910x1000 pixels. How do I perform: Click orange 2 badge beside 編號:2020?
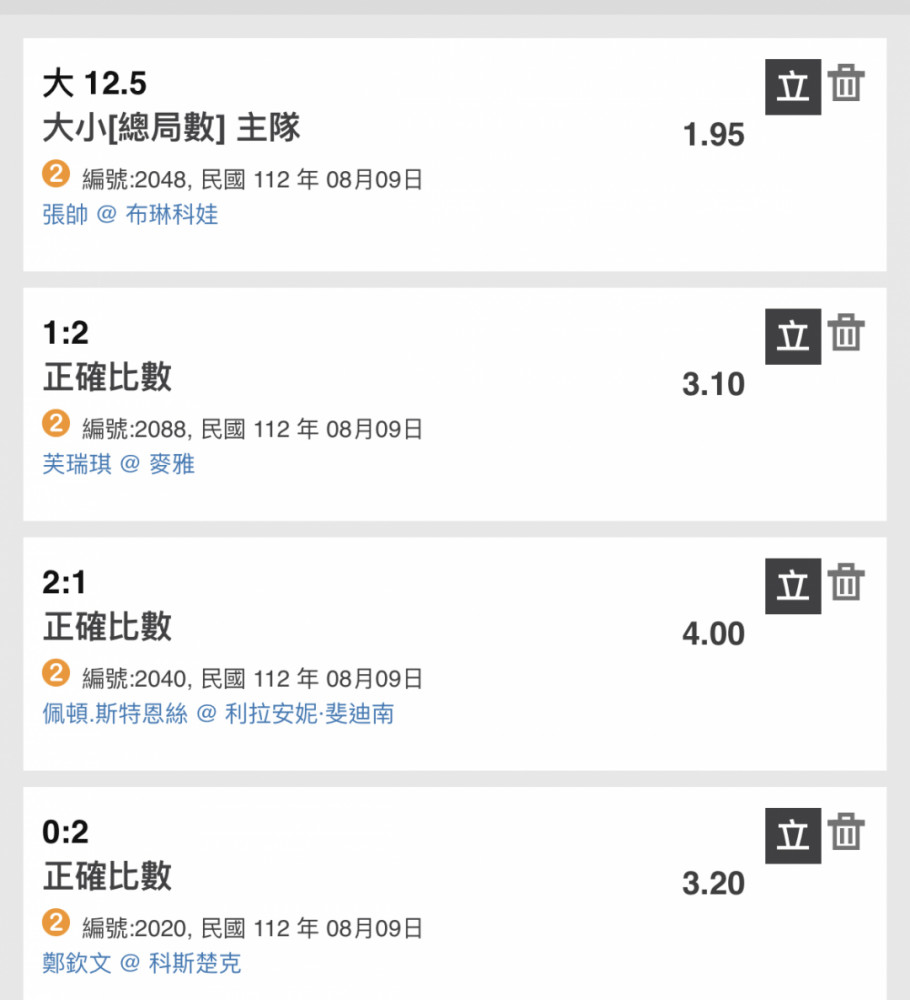coord(56,922)
